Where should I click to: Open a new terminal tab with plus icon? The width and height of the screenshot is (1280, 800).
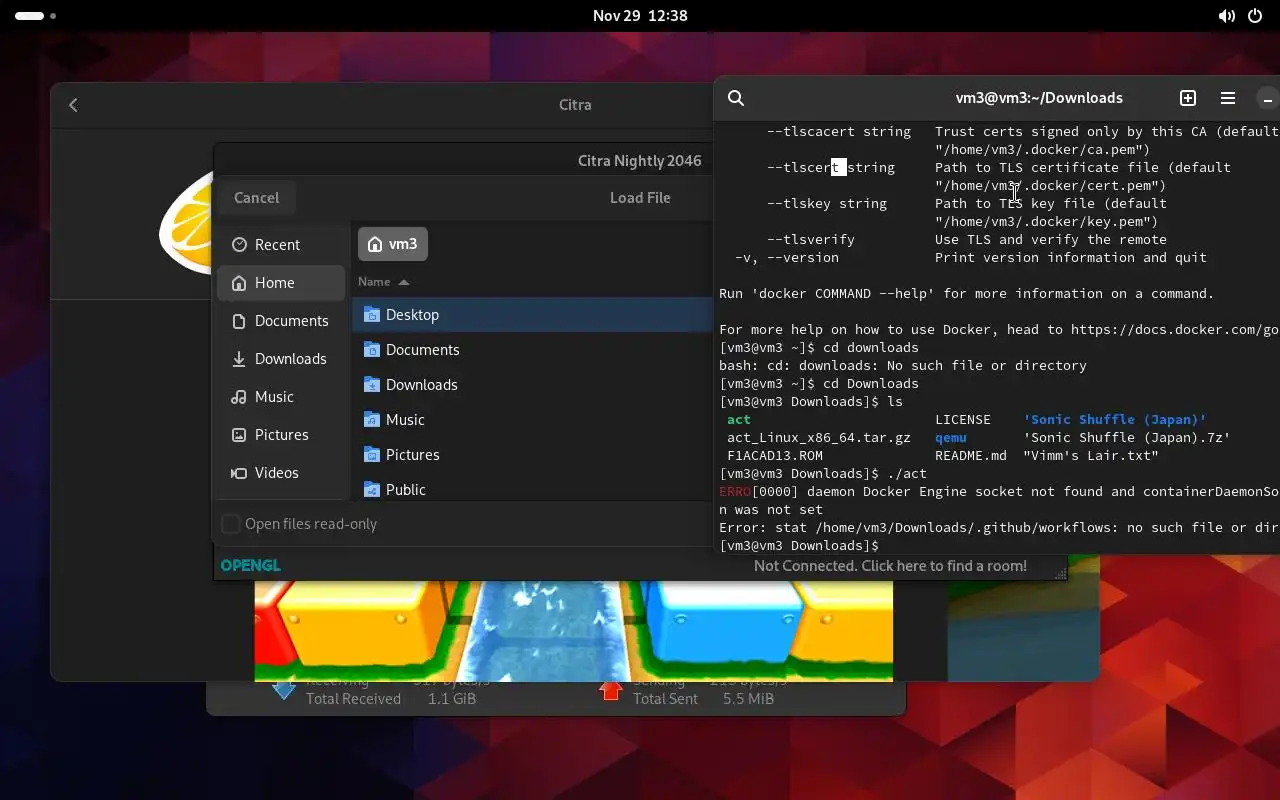[1188, 98]
